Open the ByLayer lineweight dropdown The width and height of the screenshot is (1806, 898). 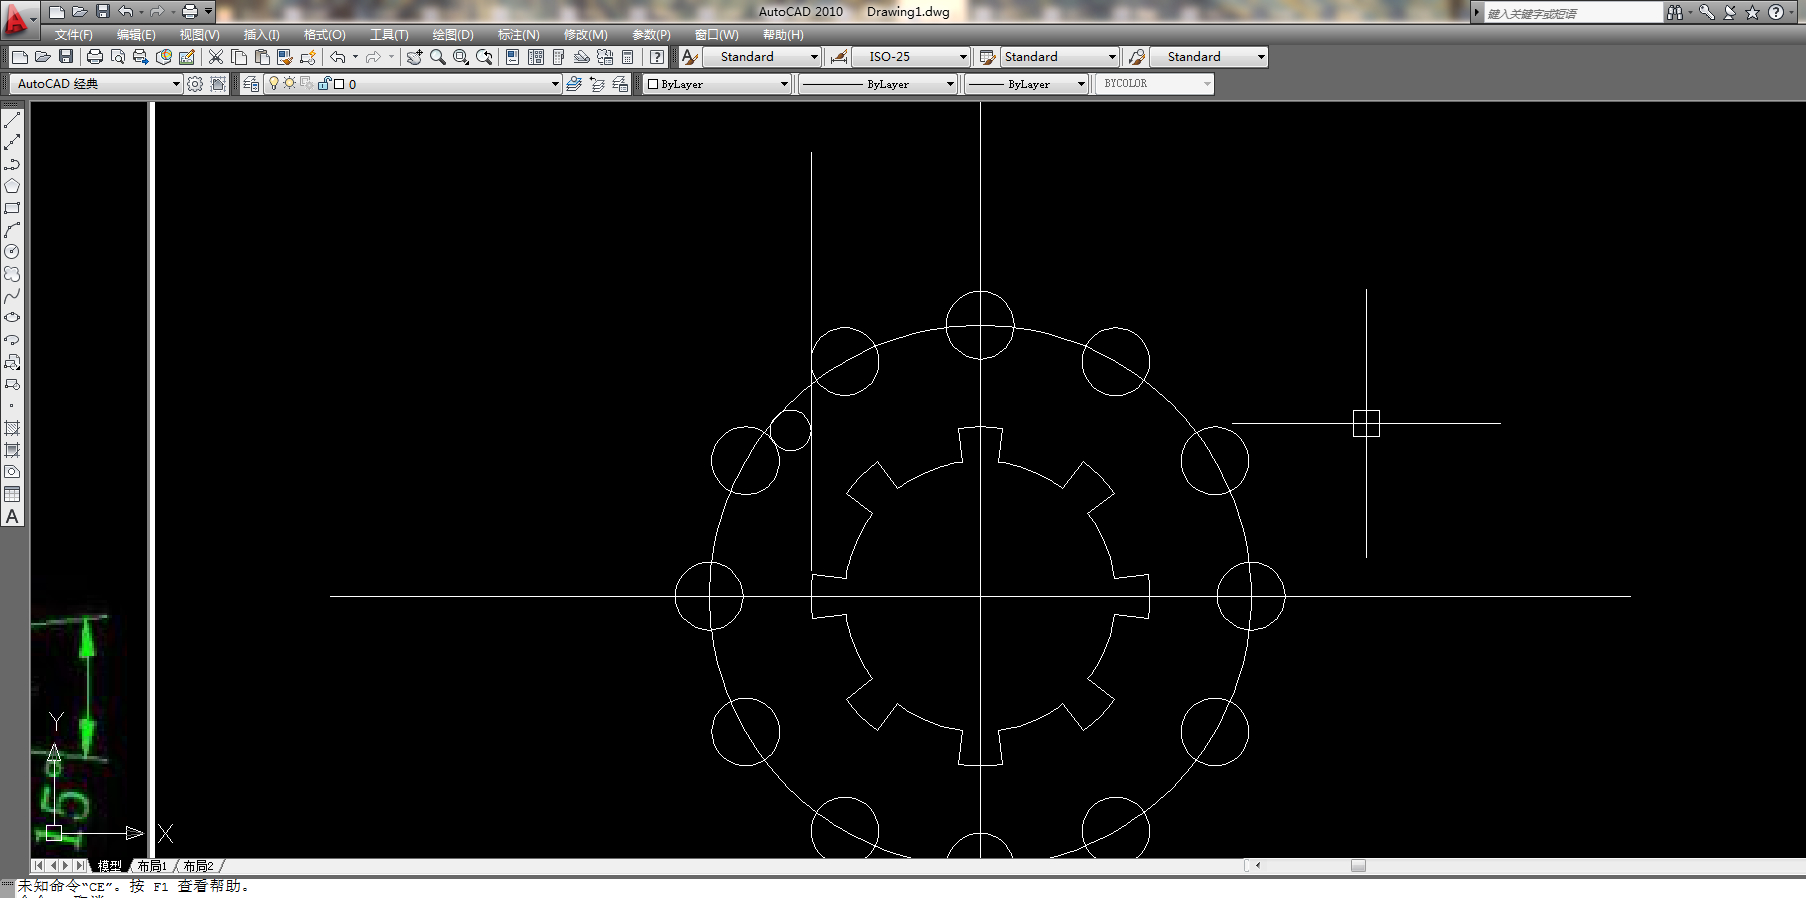1027,84
